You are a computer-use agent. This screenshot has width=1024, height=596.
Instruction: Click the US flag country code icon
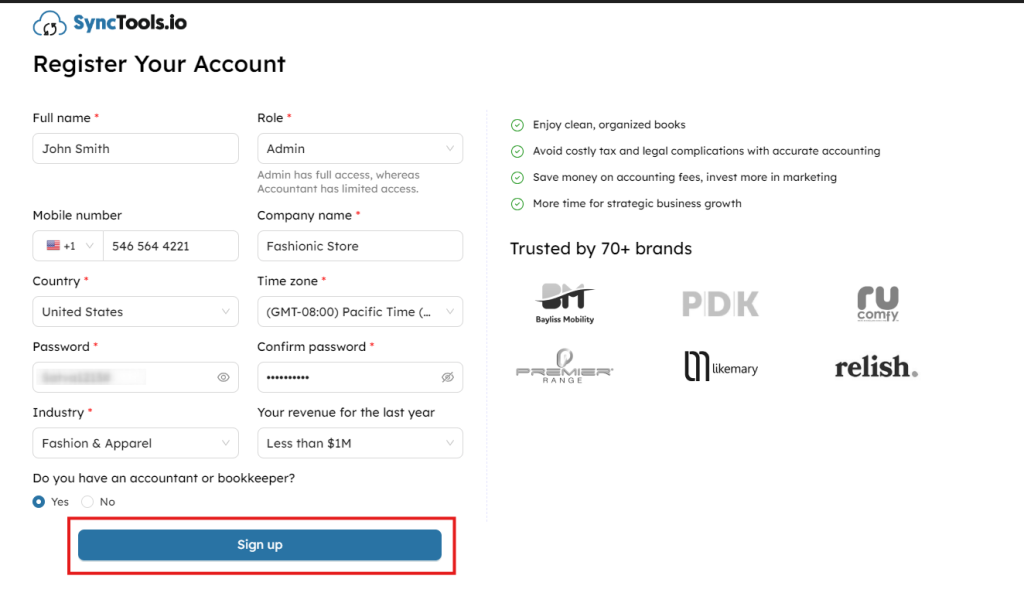click(x=54, y=246)
